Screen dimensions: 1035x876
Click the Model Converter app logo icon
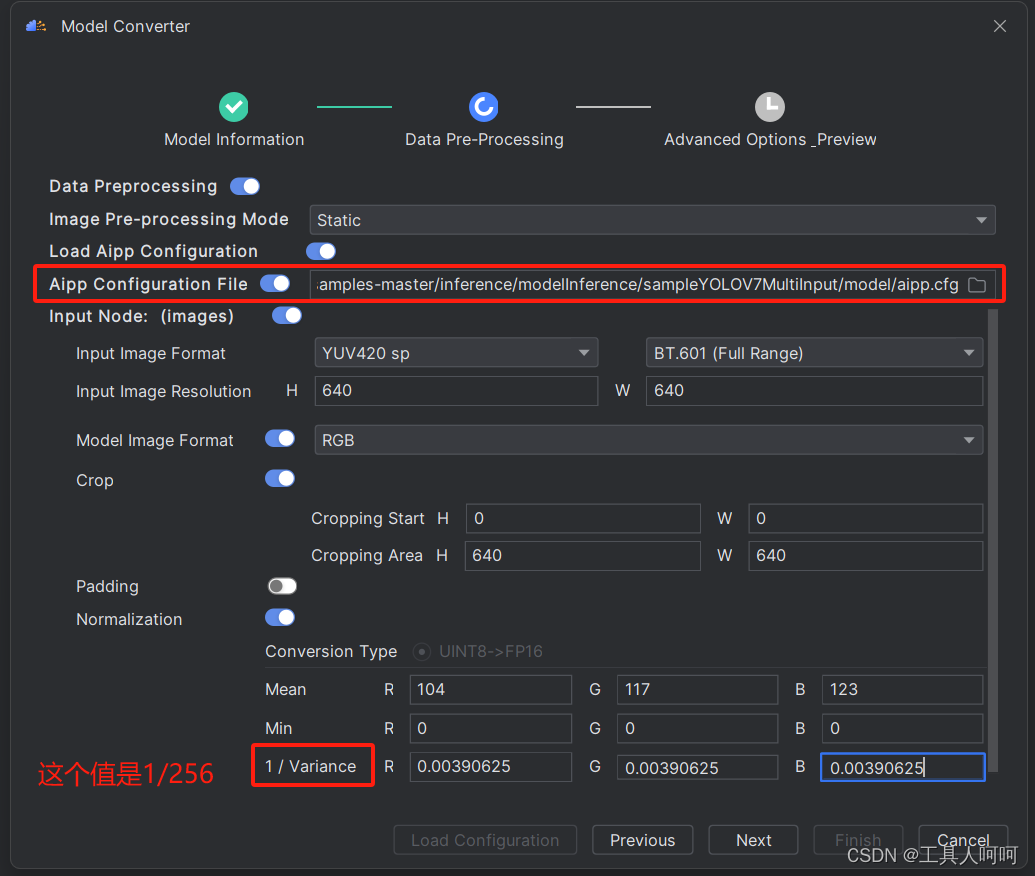pos(36,26)
